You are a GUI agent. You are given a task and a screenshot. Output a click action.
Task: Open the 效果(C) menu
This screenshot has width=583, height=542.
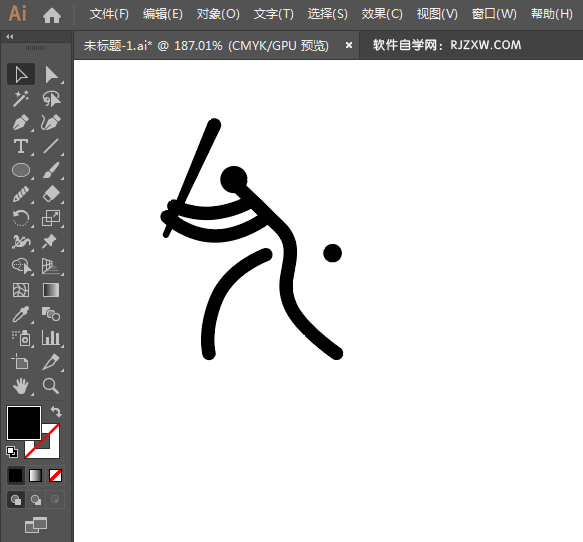click(382, 14)
